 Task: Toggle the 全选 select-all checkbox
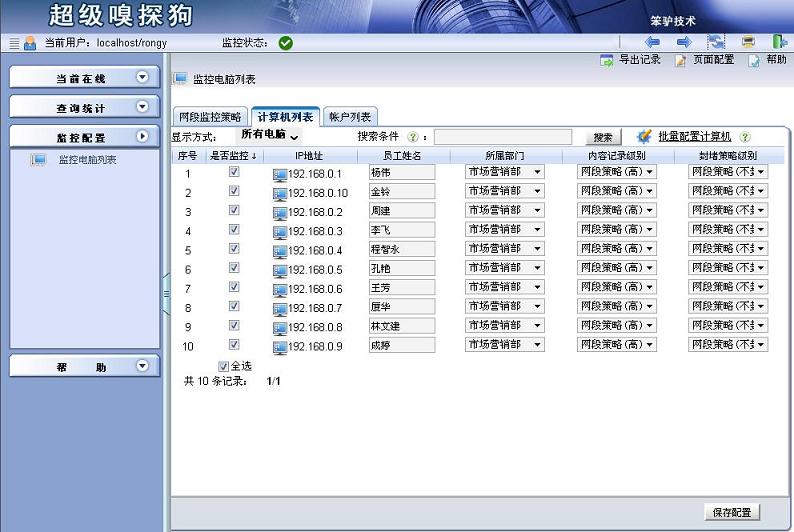click(x=223, y=366)
